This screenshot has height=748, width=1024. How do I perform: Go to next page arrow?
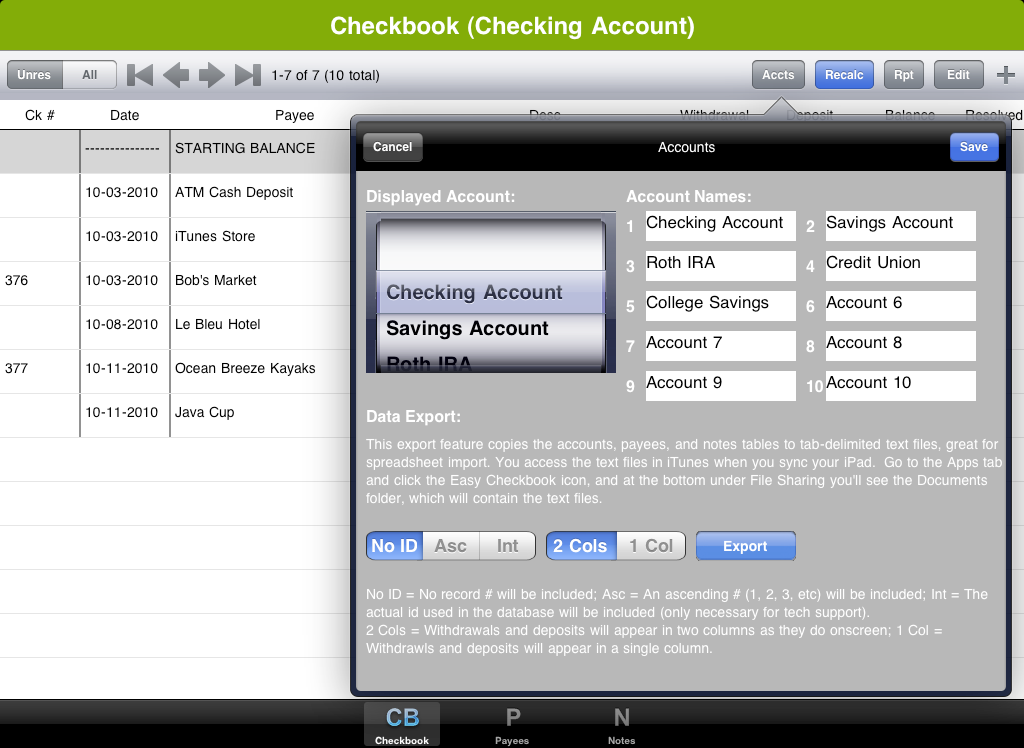pyautogui.click(x=212, y=75)
